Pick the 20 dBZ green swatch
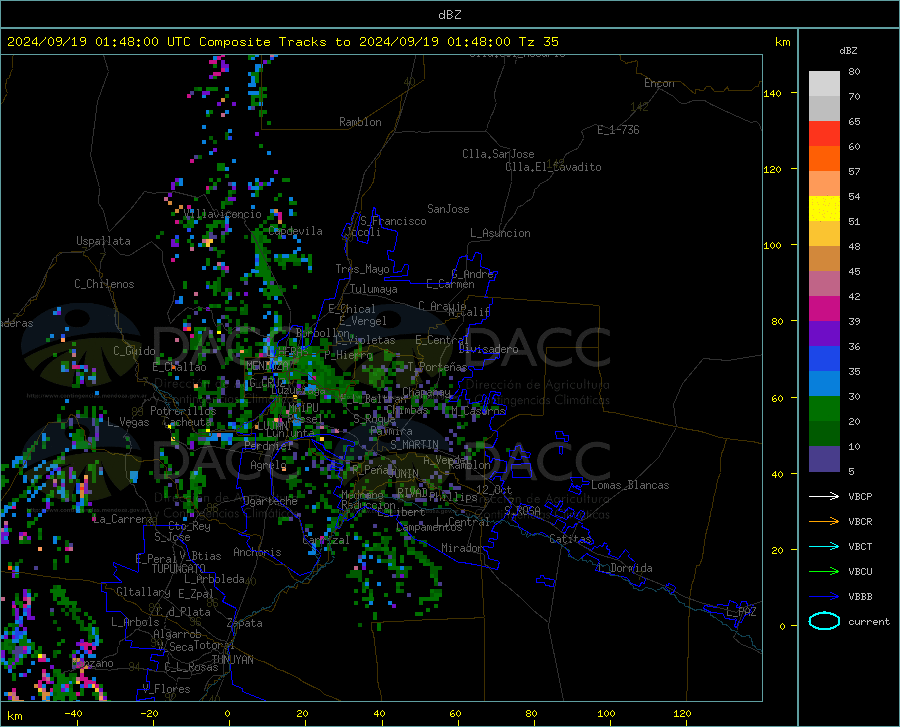 click(x=824, y=409)
